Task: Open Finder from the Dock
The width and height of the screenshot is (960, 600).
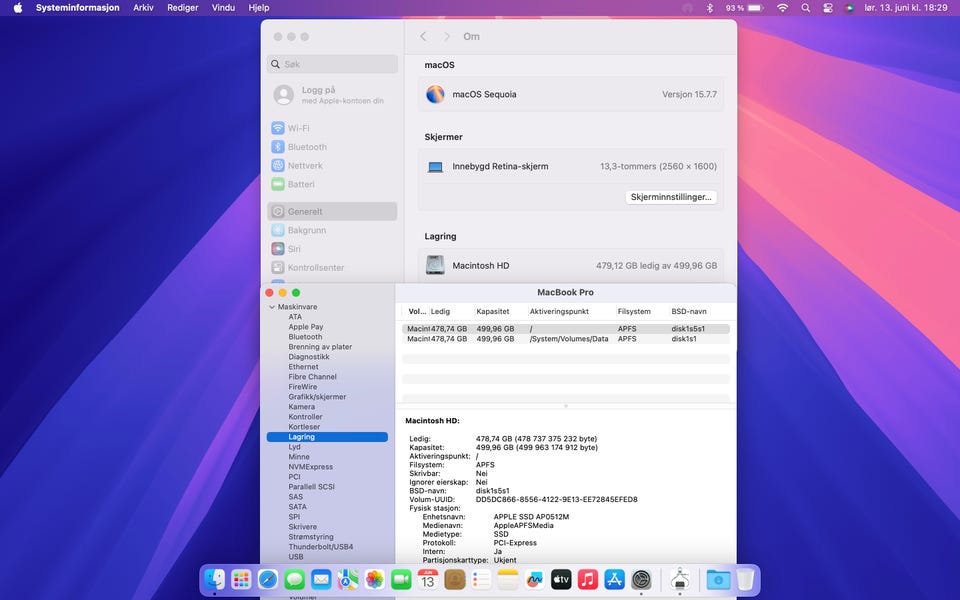Action: tap(214, 579)
